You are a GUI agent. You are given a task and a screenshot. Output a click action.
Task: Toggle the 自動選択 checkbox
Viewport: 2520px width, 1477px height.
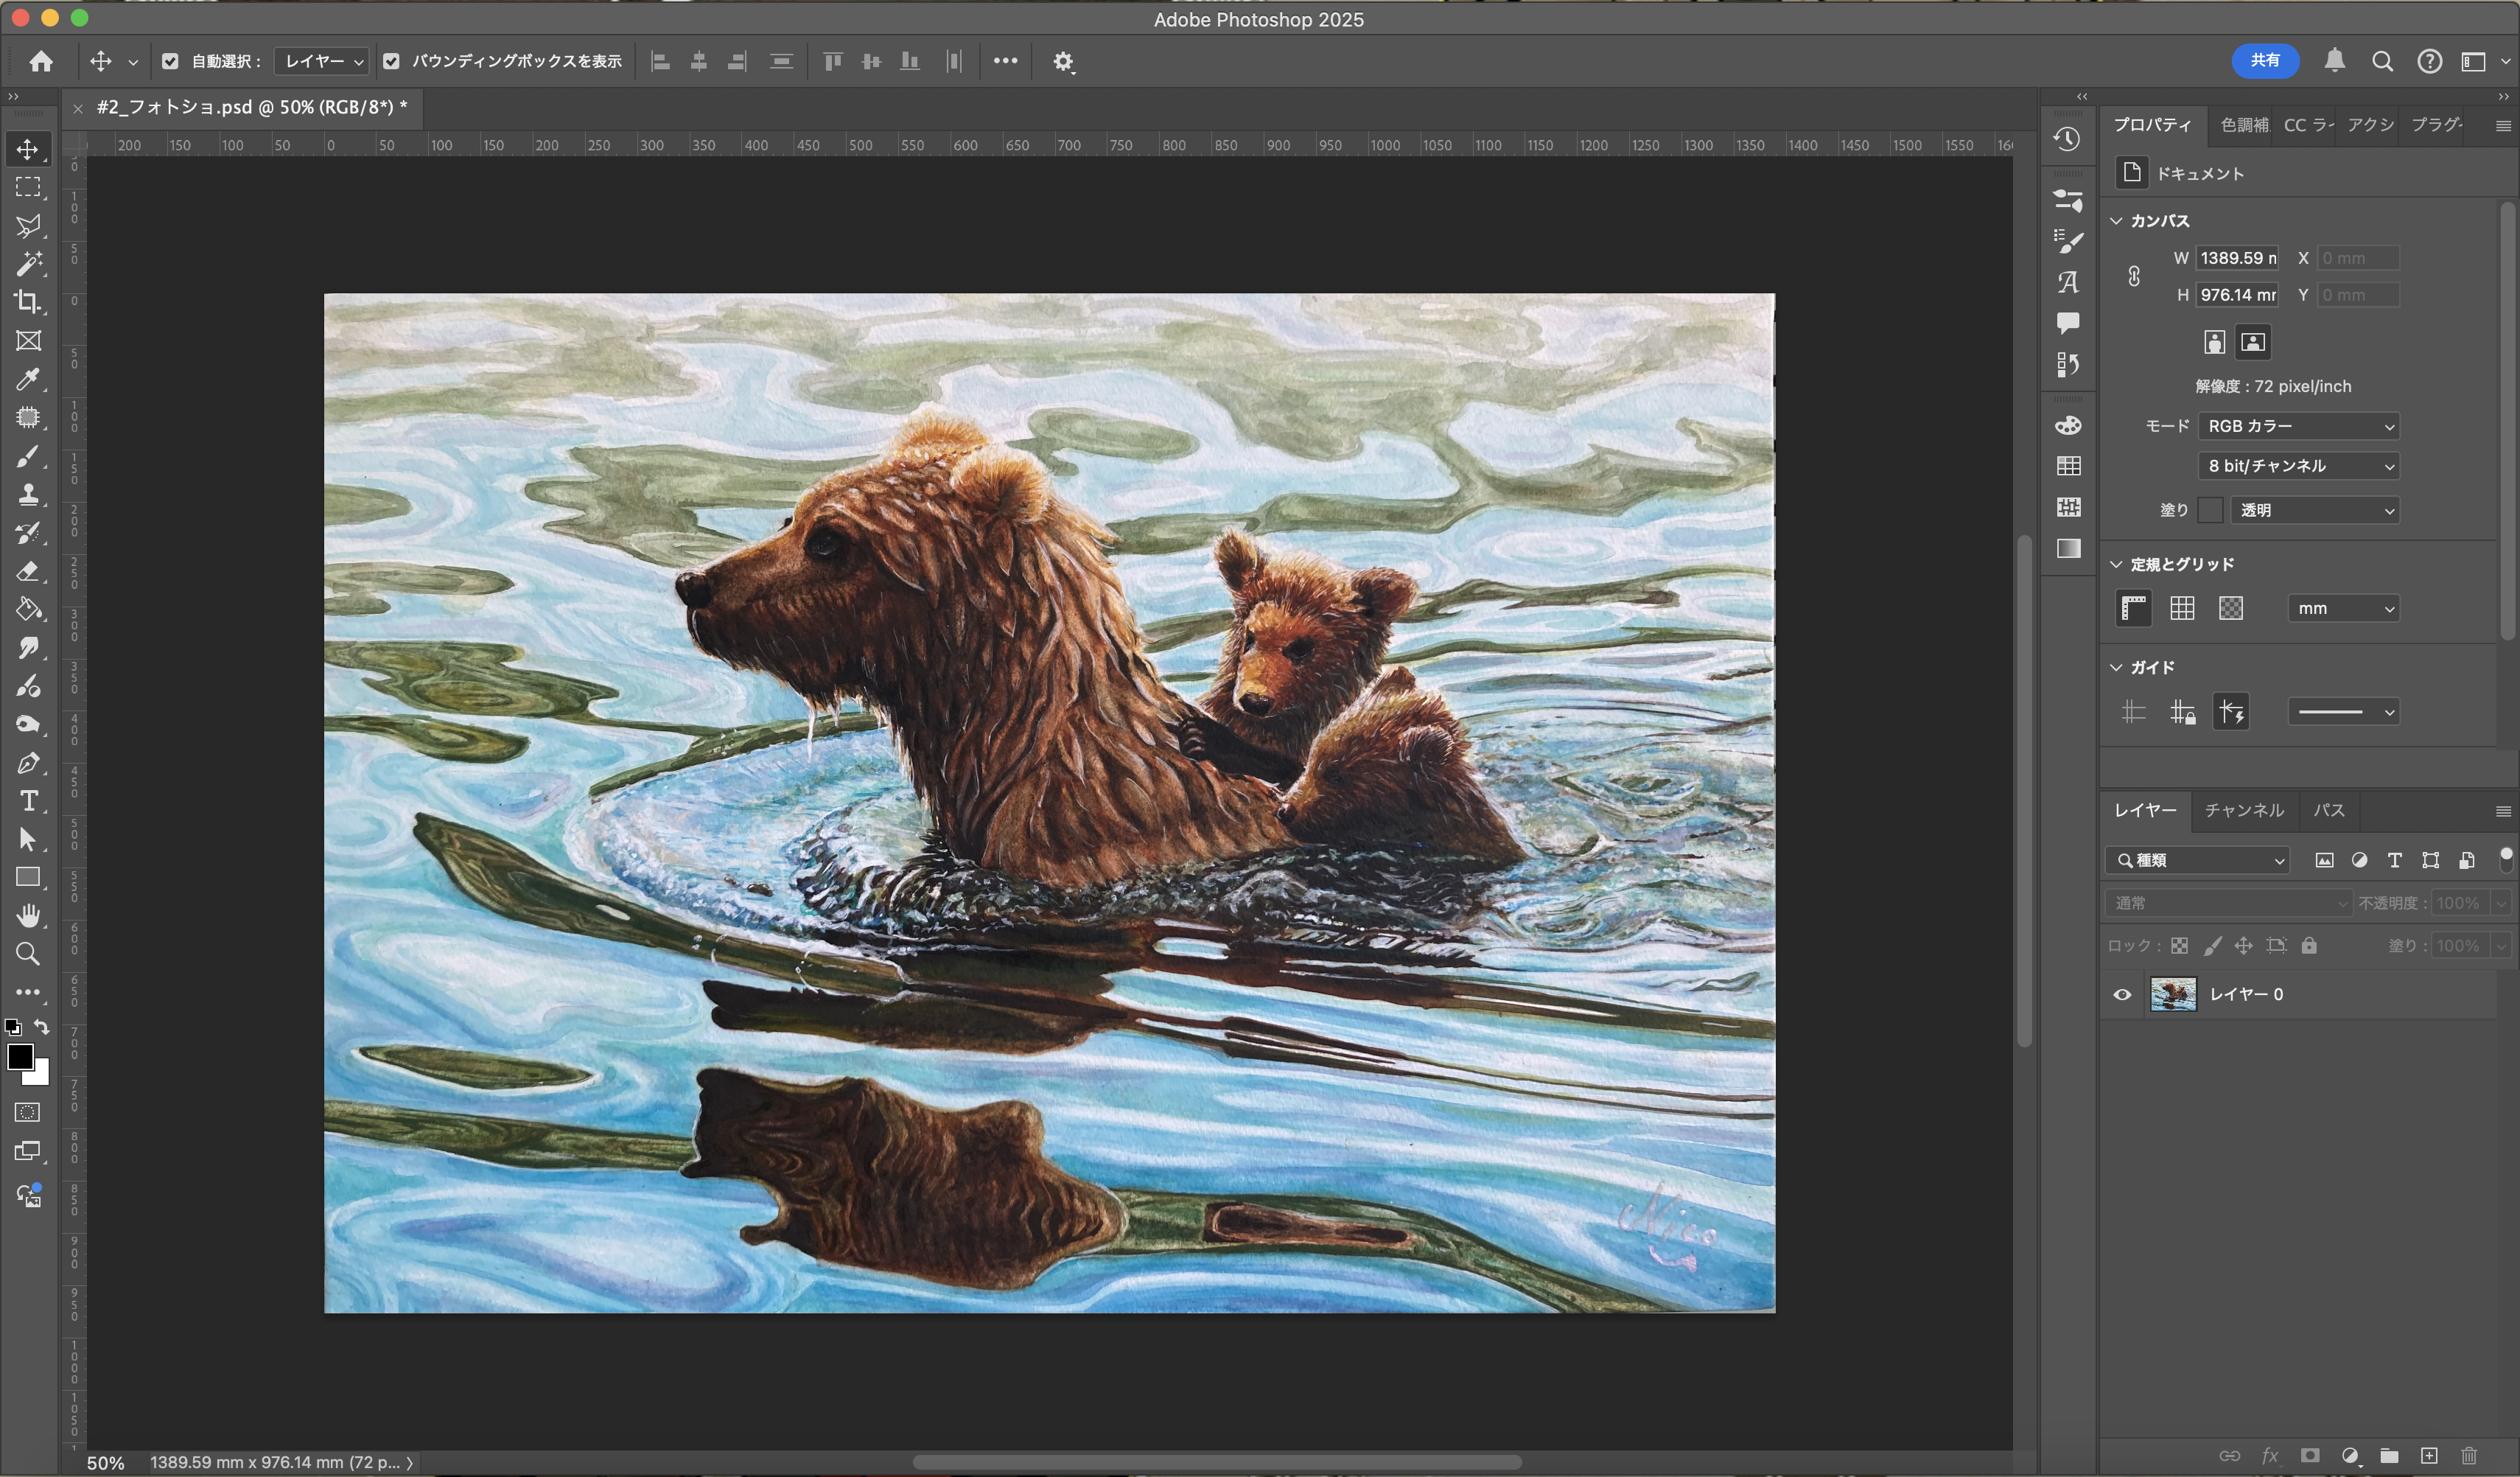(x=170, y=62)
